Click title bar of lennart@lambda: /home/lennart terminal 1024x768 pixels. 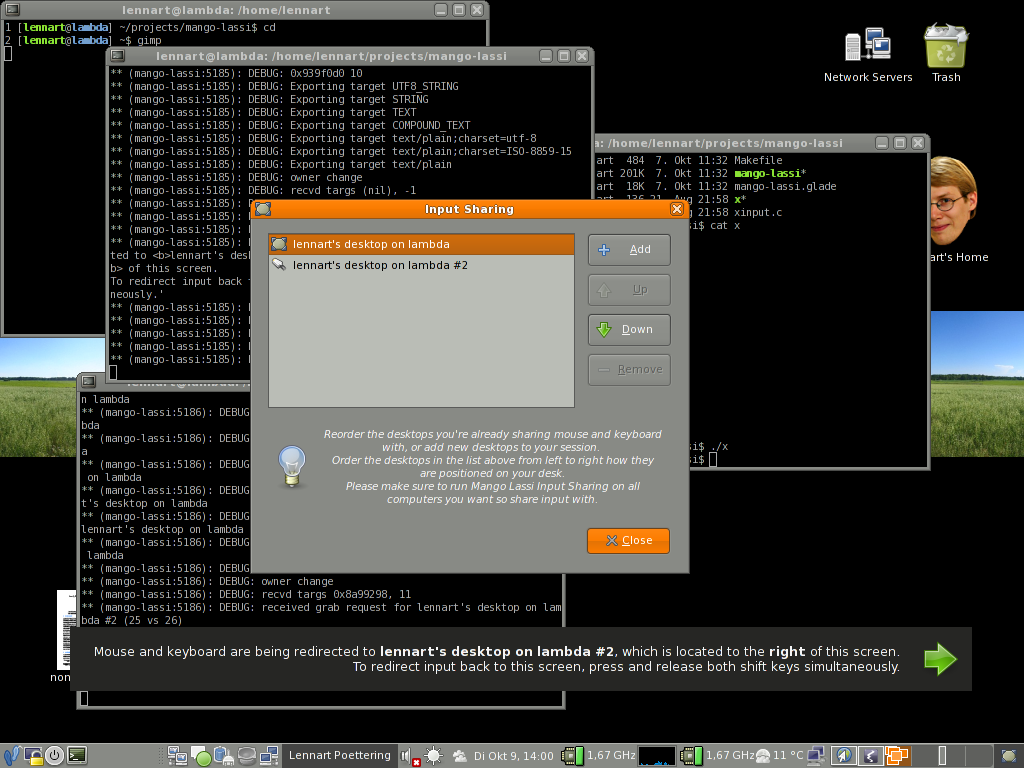(226, 10)
